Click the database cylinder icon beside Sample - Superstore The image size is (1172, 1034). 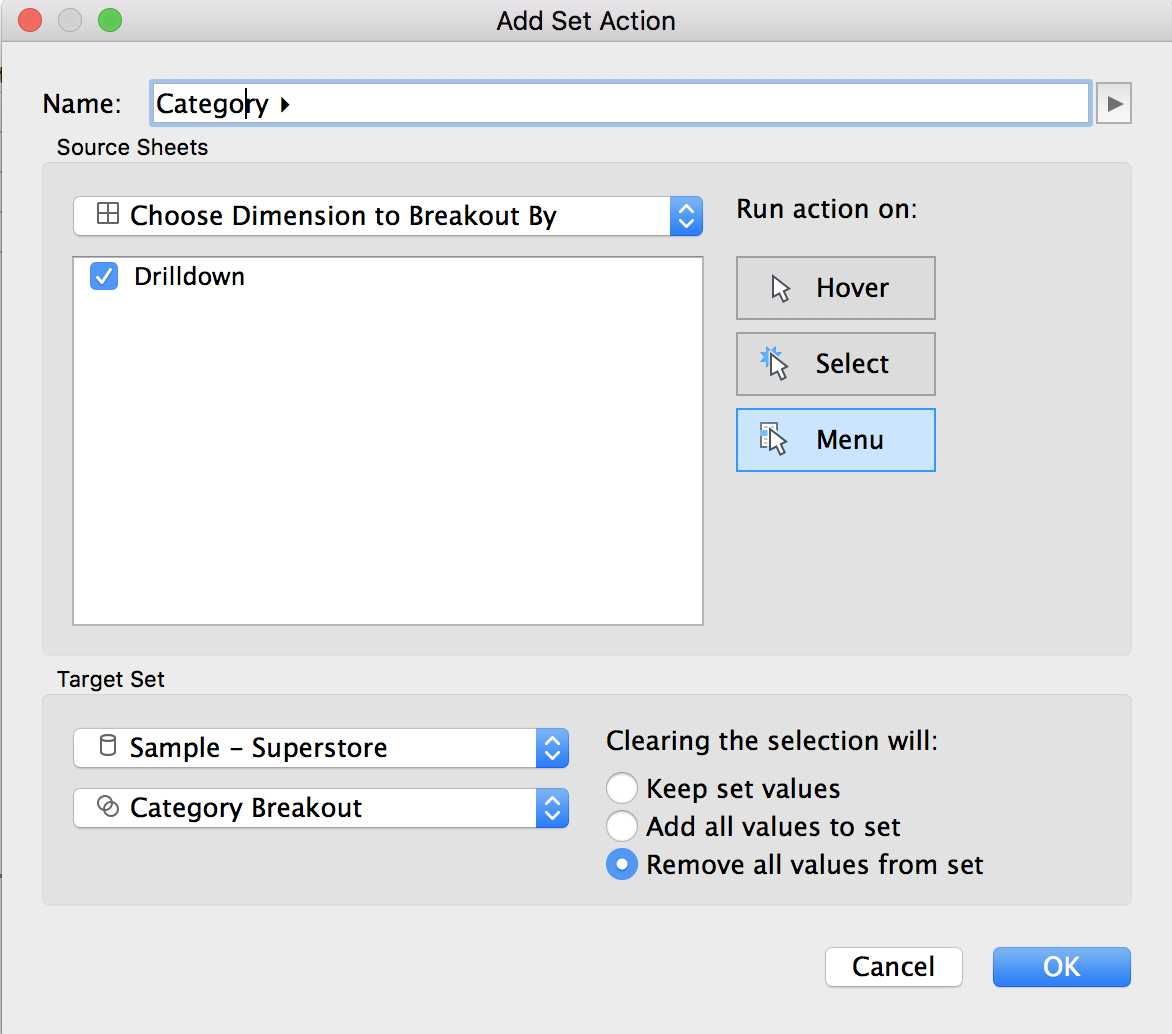107,747
